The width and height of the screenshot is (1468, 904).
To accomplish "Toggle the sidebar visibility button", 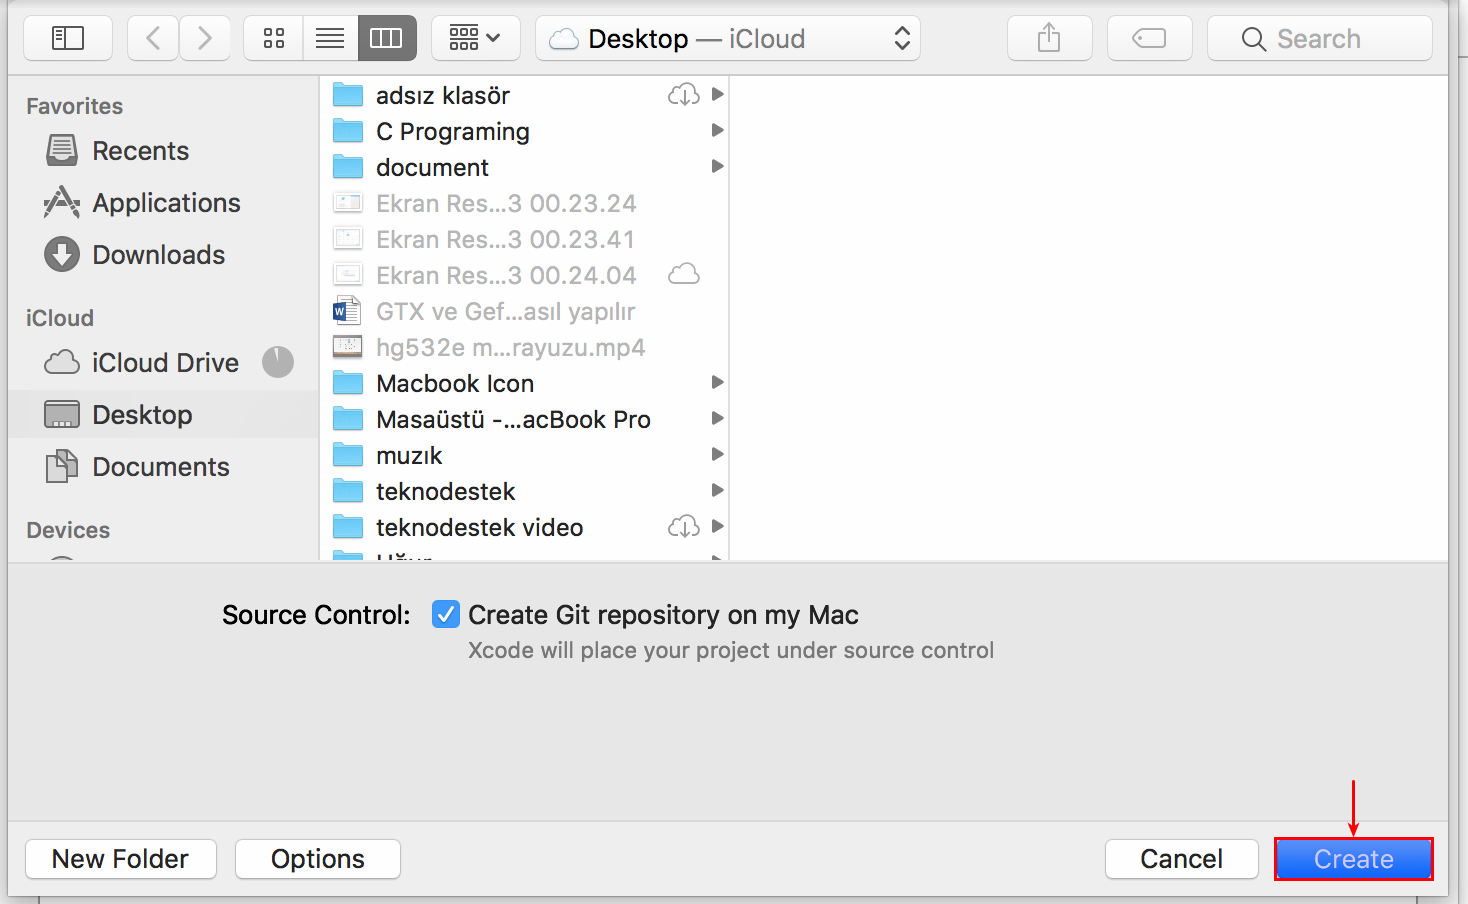I will coord(67,38).
